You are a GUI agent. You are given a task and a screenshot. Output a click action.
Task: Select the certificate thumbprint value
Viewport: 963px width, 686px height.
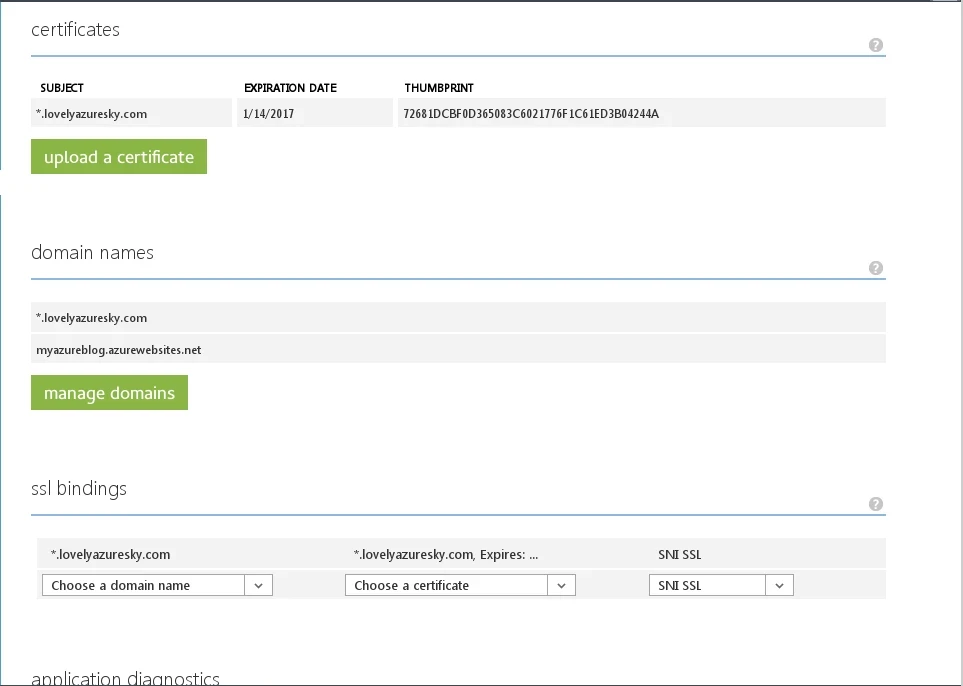531,114
